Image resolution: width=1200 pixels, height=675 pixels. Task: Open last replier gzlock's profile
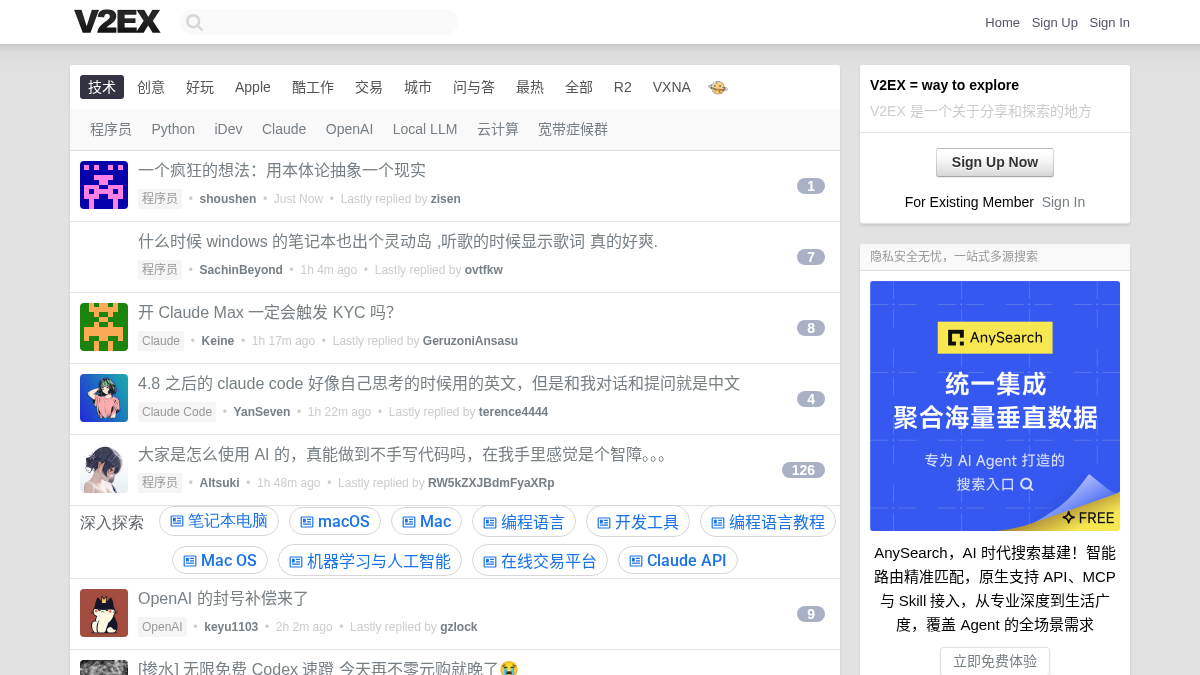pos(459,627)
